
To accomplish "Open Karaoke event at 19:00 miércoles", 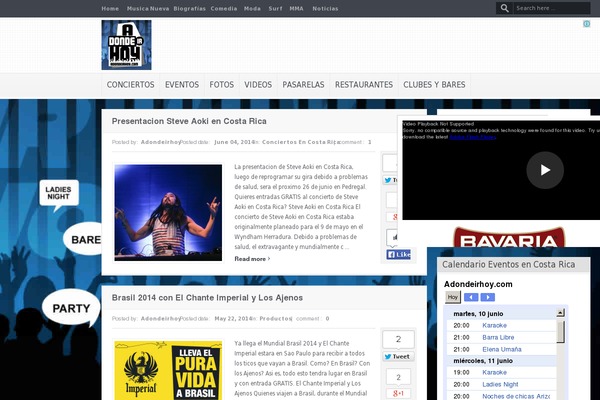I will tap(494, 372).
